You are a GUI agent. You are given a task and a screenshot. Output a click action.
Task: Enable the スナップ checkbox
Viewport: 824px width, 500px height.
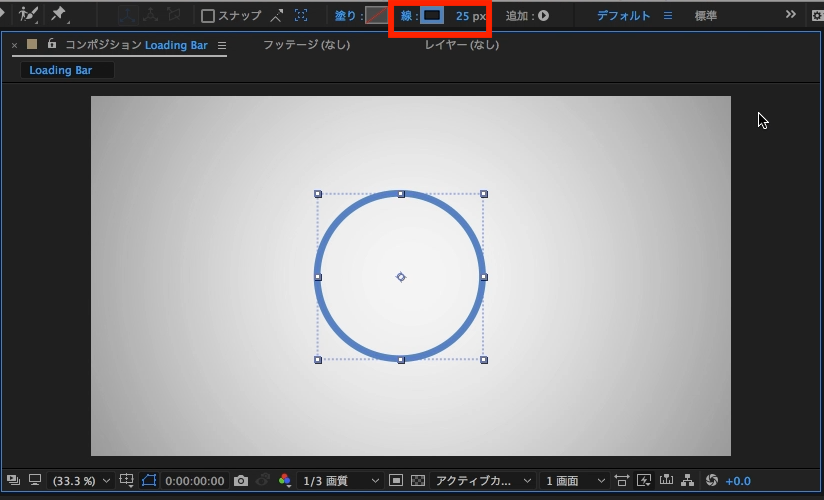[208, 16]
